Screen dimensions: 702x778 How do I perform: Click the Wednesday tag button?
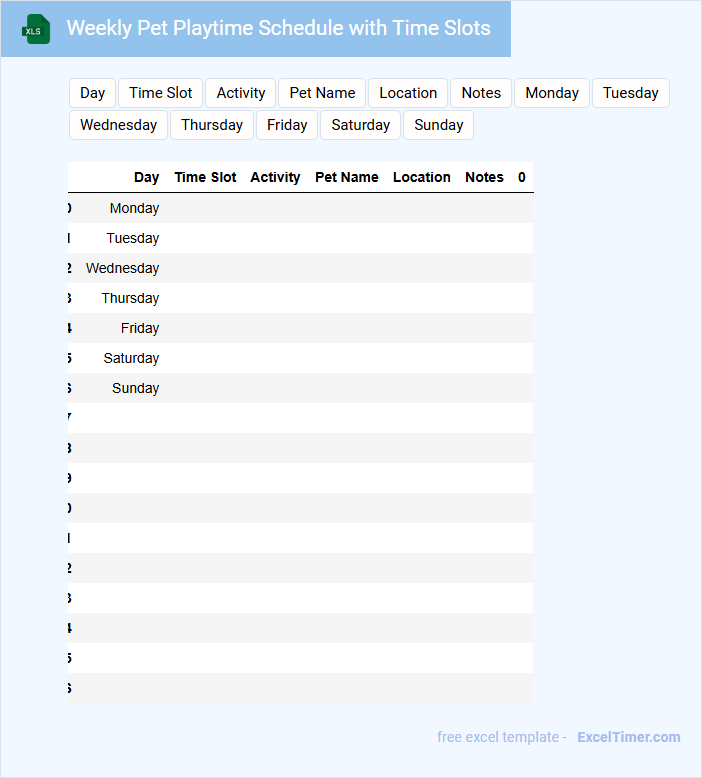click(x=119, y=125)
